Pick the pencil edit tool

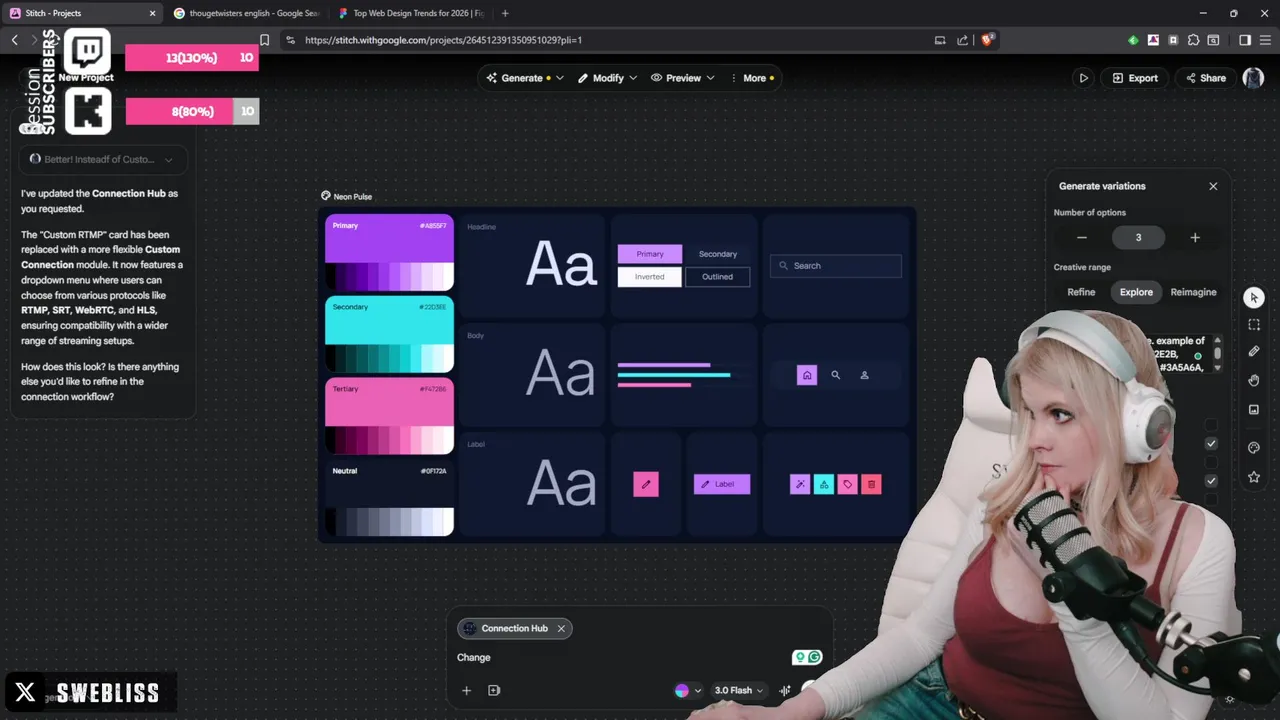(x=1254, y=352)
